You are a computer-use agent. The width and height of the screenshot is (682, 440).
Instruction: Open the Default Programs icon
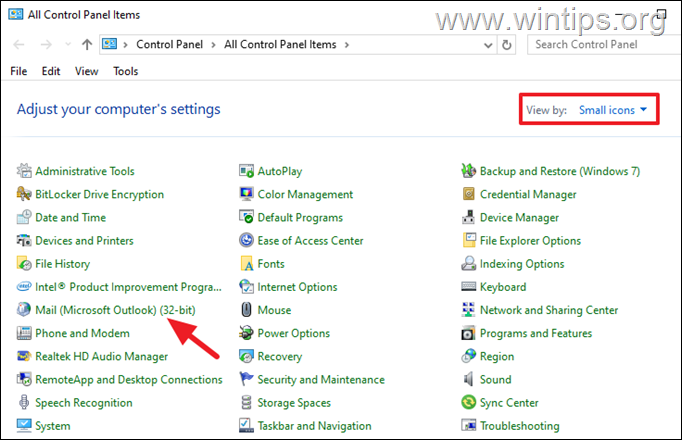tap(247, 217)
